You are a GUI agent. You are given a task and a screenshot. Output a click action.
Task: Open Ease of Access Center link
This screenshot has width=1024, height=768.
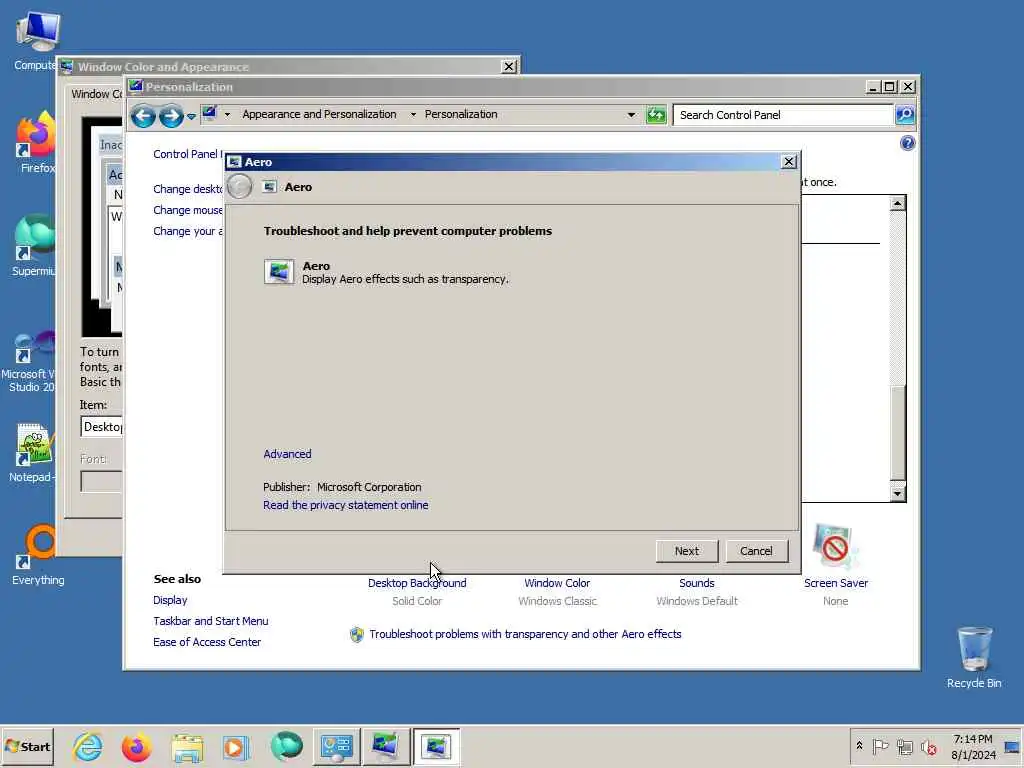(x=206, y=641)
